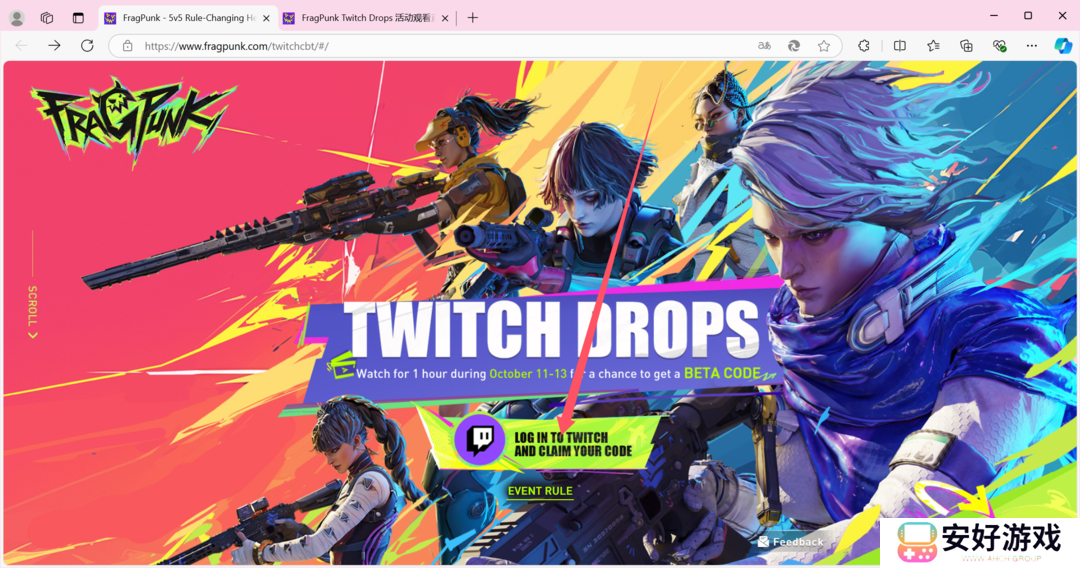
Task: Select the FragPunk 5v5 Rule-Changing tab
Action: [180, 18]
